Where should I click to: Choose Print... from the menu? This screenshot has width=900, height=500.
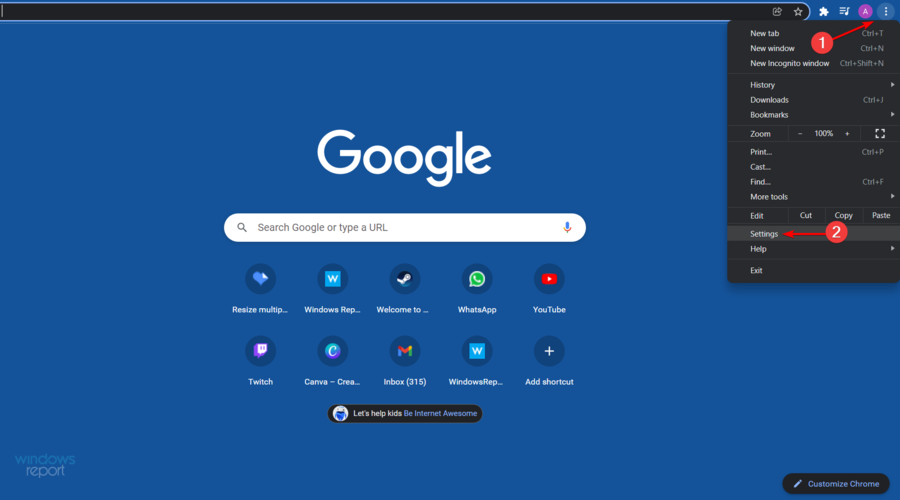click(x=813, y=152)
